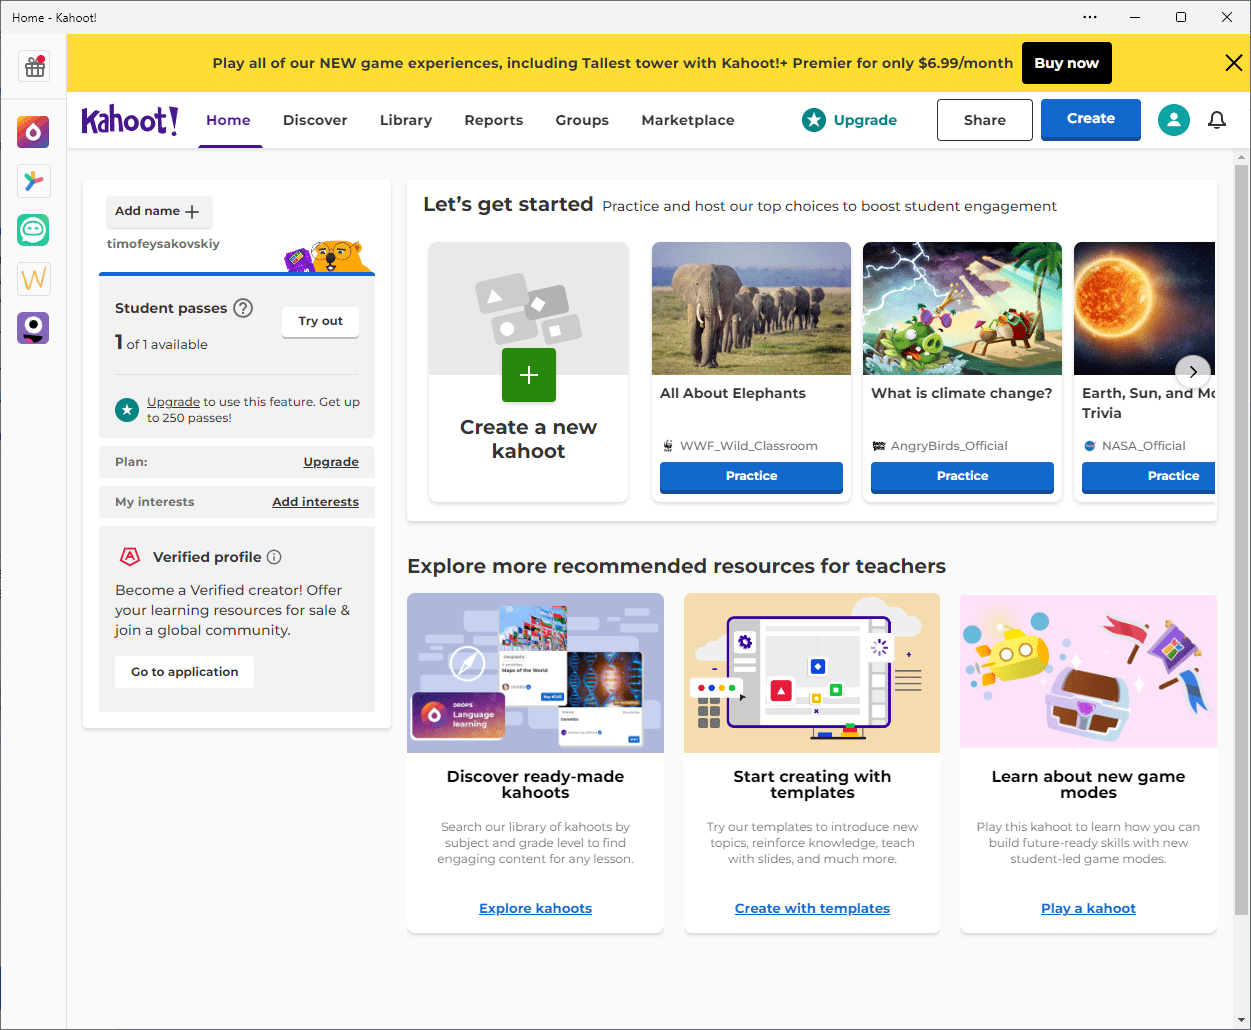The height and width of the screenshot is (1030, 1251).
Task: Practice the All About Elephants kahoot
Action: click(751, 477)
